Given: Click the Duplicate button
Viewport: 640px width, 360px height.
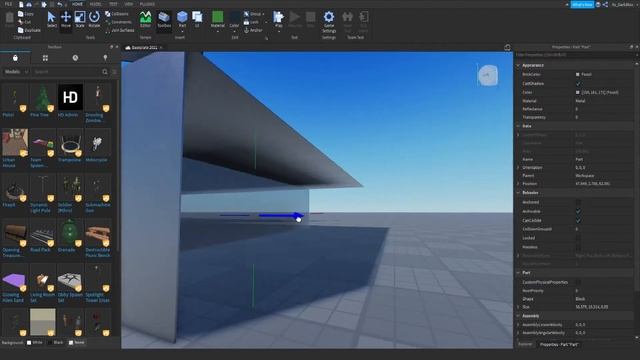Looking at the screenshot, I should 29,30.
